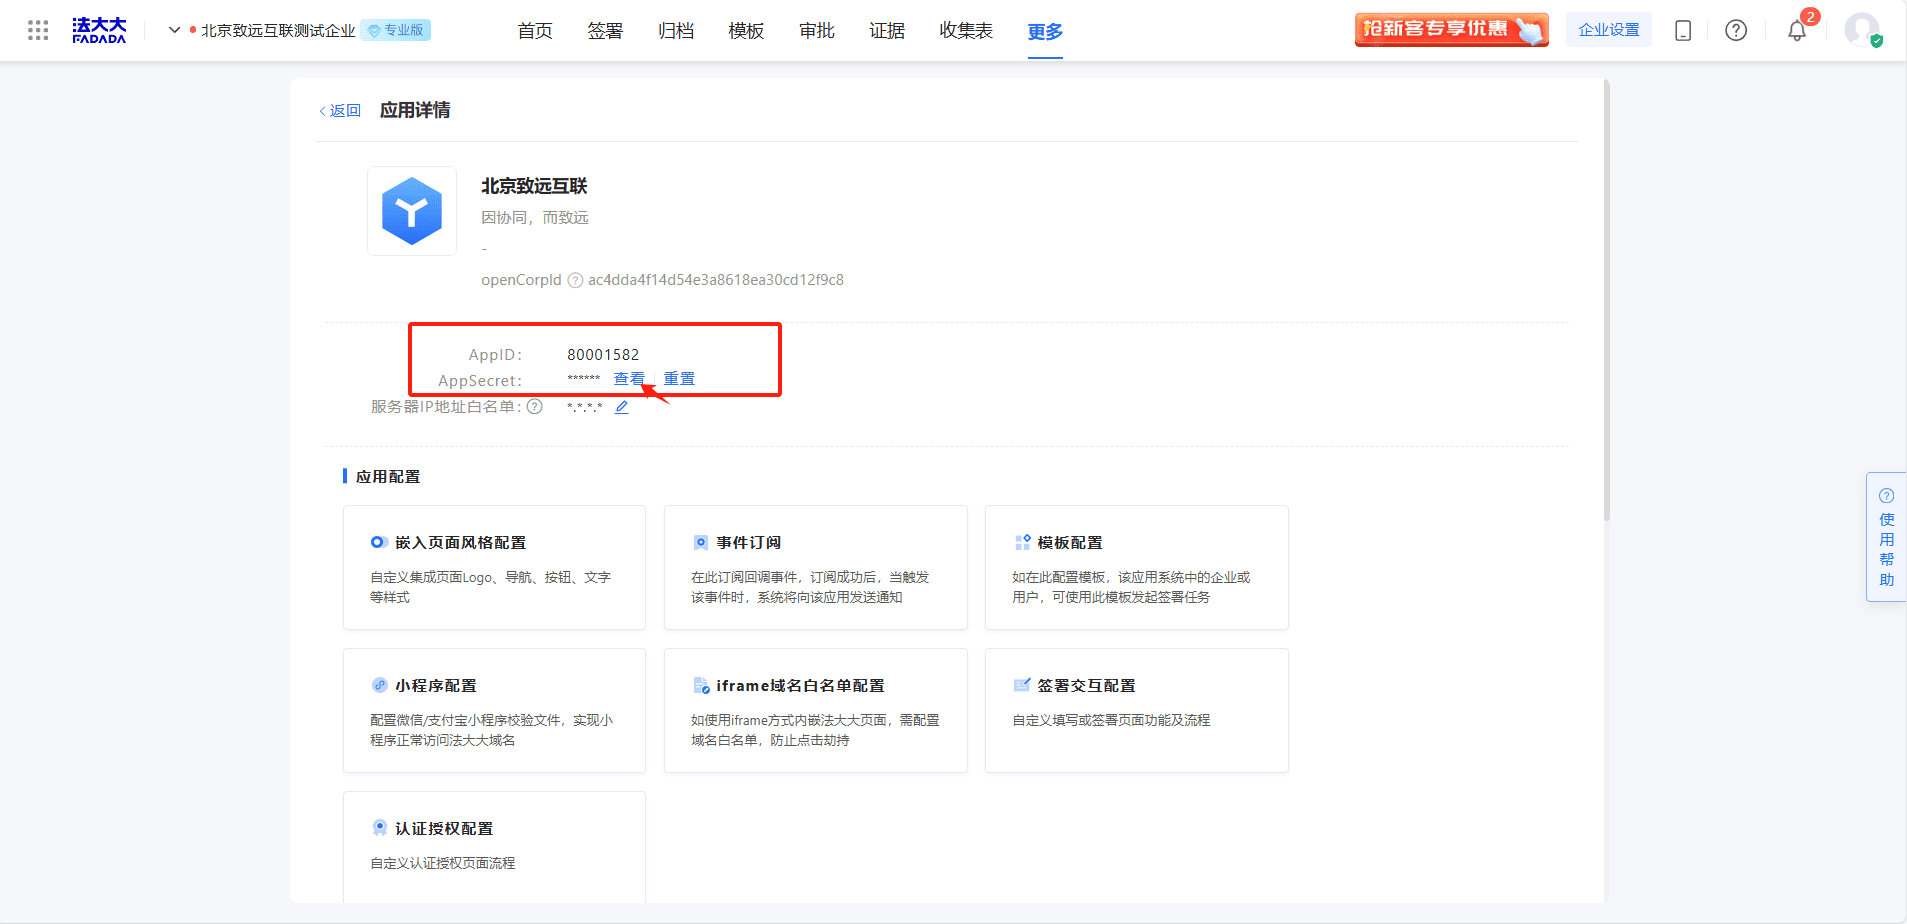1907x924 pixels.
Task: Click the 认证授权配置 badge icon
Action: click(x=379, y=828)
